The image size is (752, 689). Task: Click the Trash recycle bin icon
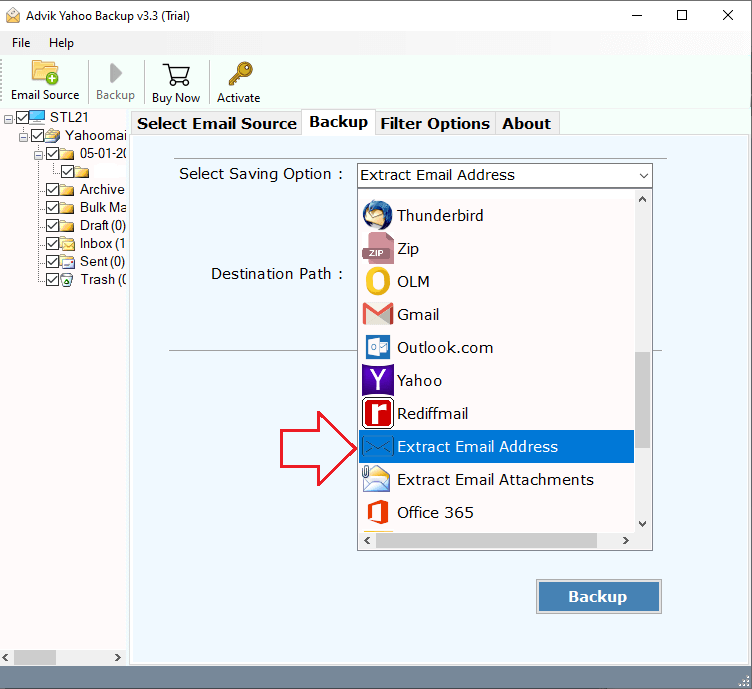coord(67,280)
